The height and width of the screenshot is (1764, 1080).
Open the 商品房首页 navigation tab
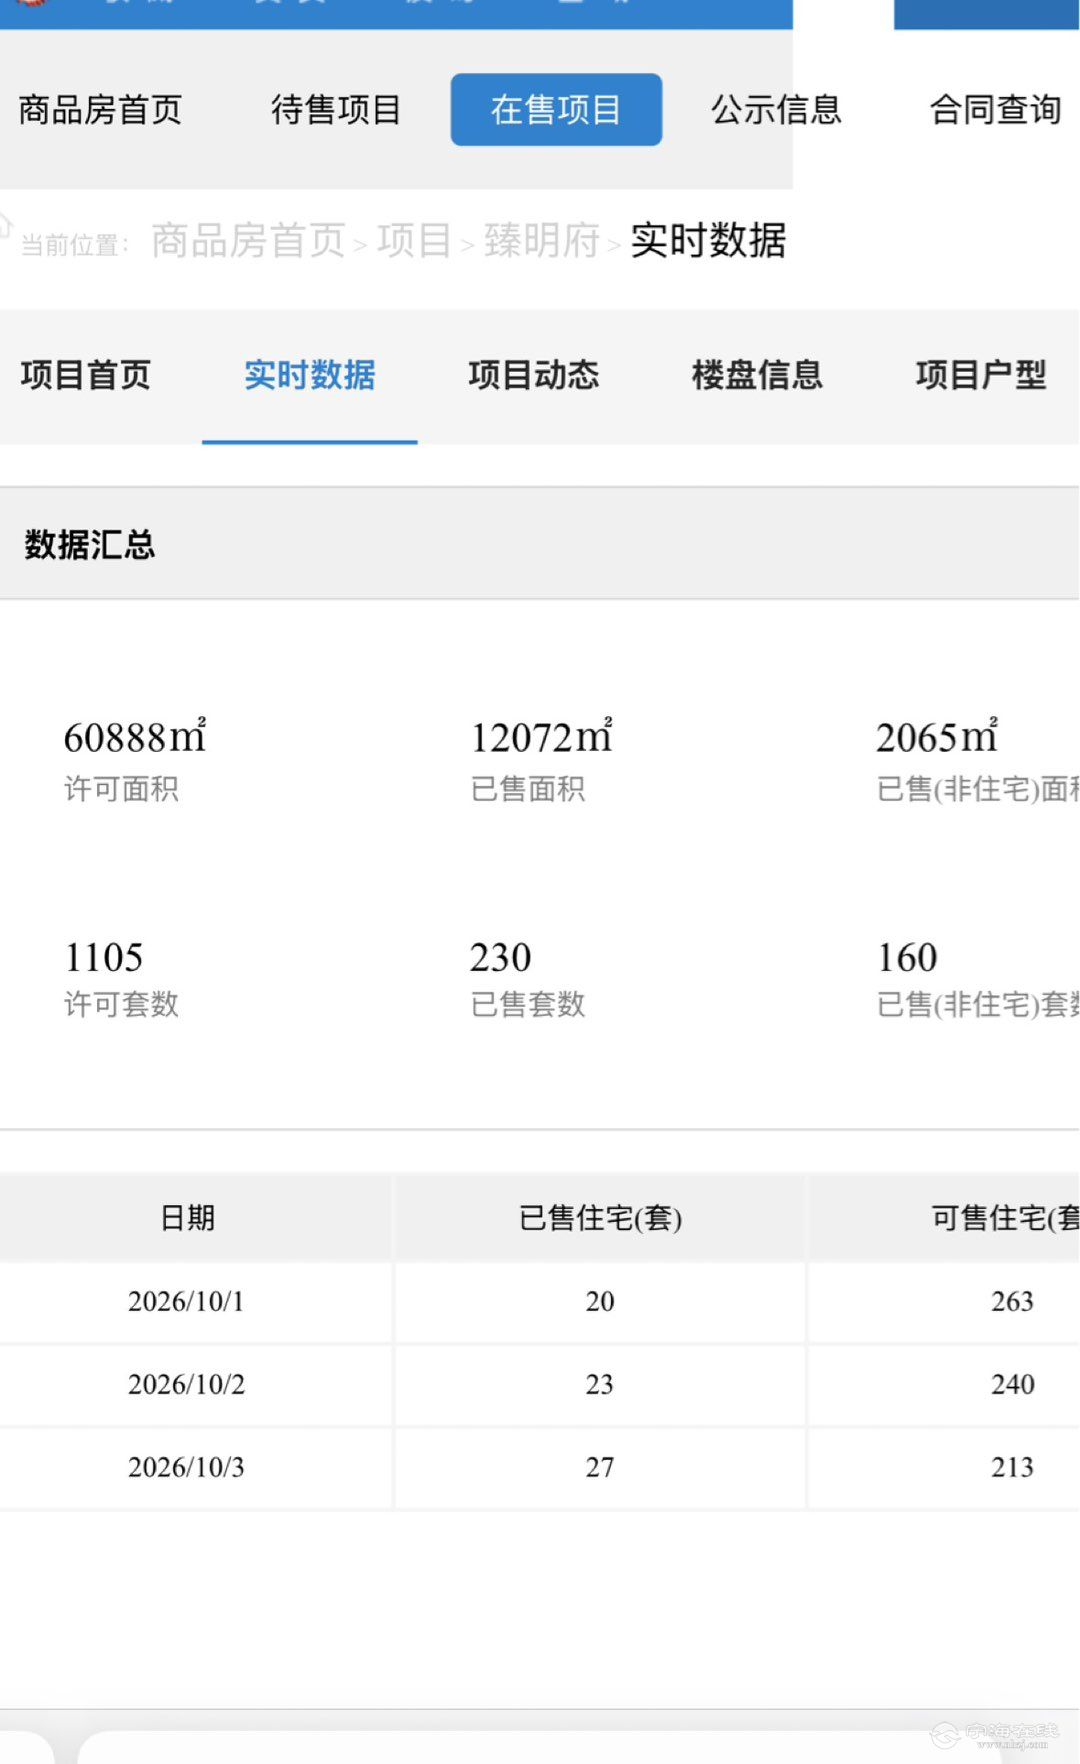(100, 110)
